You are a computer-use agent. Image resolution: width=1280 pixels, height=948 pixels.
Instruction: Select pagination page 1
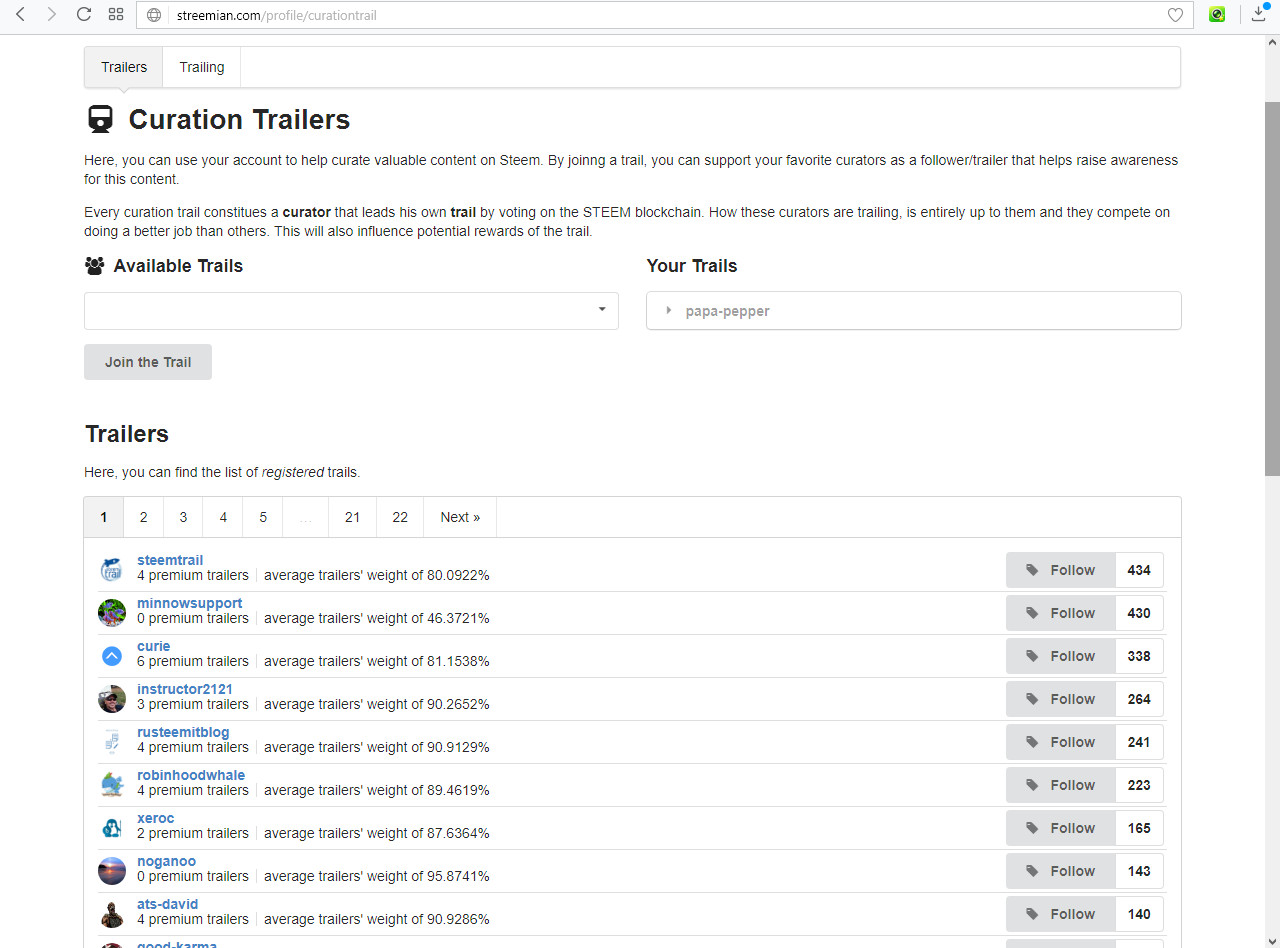(x=104, y=517)
